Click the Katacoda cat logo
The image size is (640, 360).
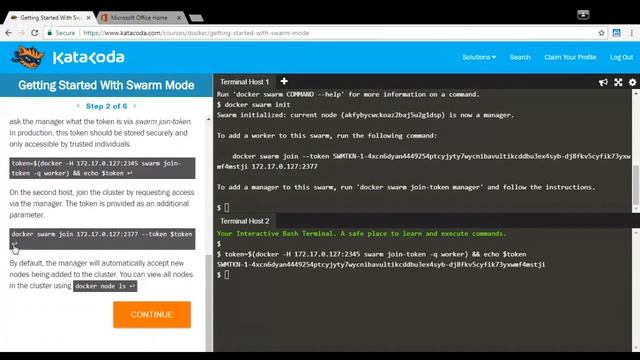click(28, 57)
